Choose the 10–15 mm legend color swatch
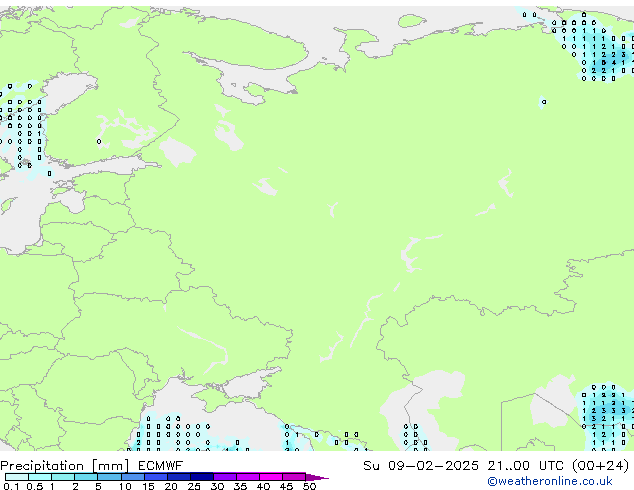Screen dimensions: 634x490 click(132, 477)
